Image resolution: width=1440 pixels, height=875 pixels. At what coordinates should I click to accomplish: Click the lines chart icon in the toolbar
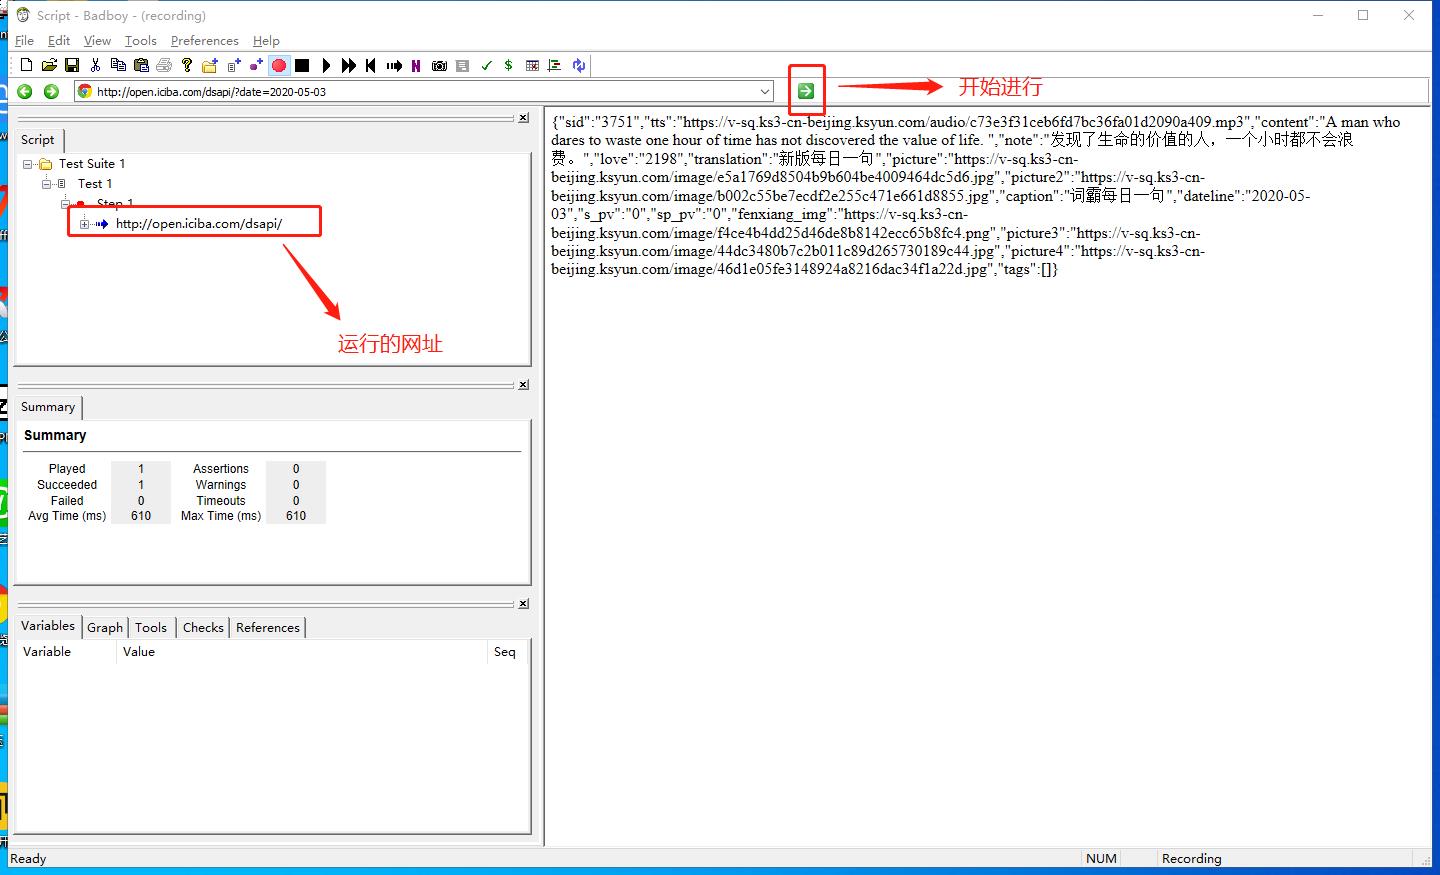pyautogui.click(x=555, y=65)
